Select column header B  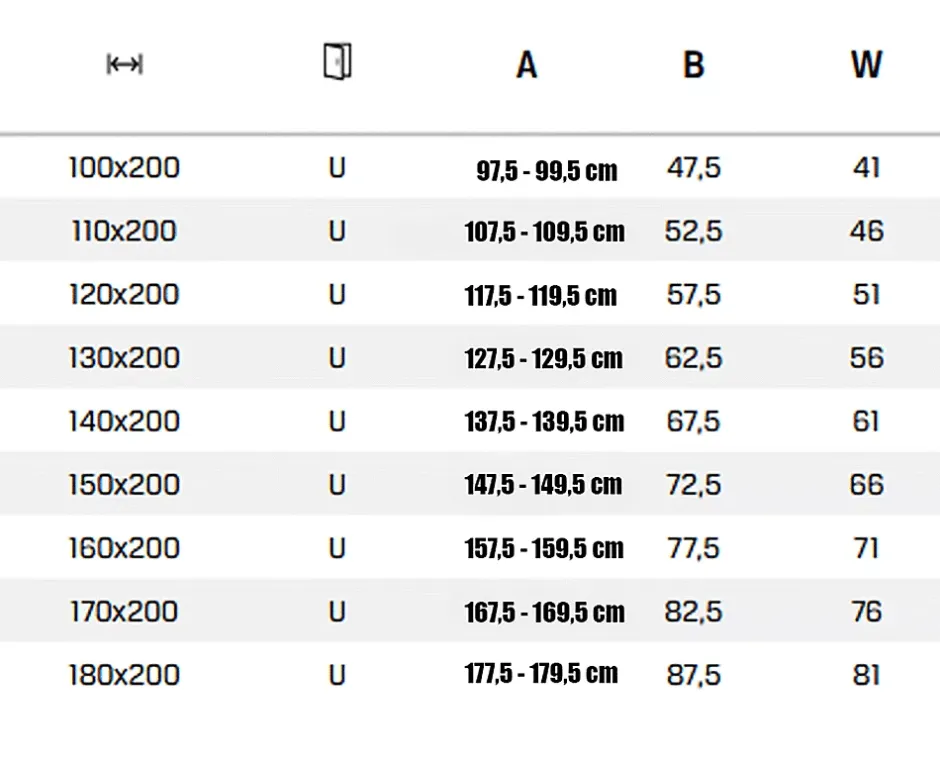pos(694,65)
